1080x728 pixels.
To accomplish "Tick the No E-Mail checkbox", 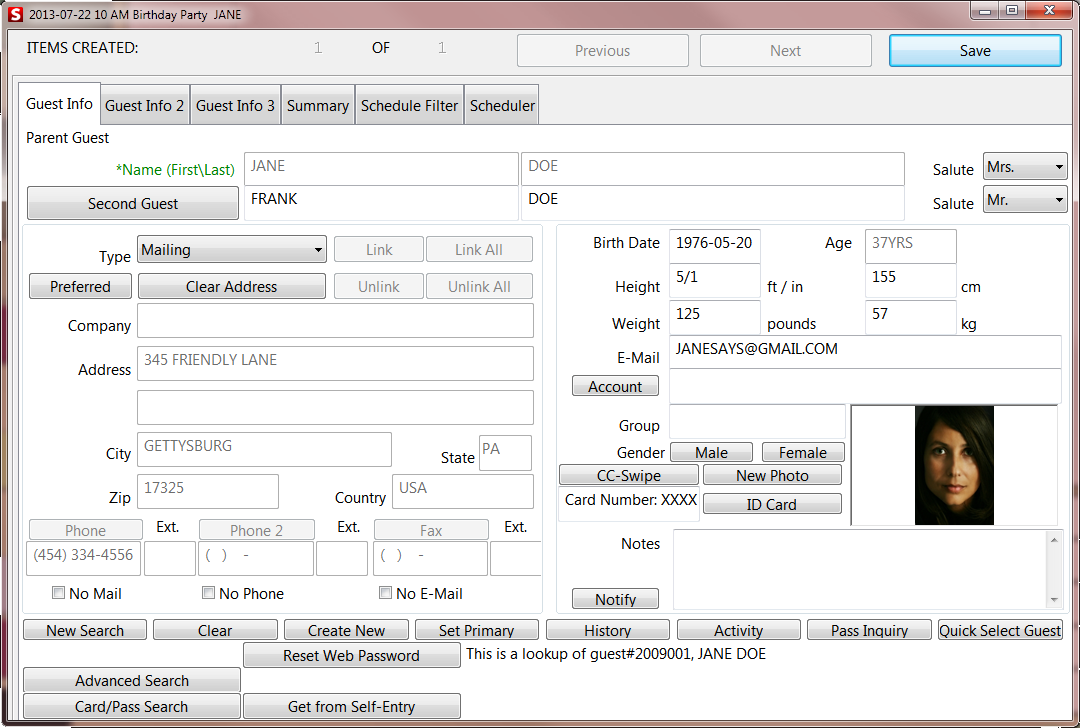I will pos(386,592).
